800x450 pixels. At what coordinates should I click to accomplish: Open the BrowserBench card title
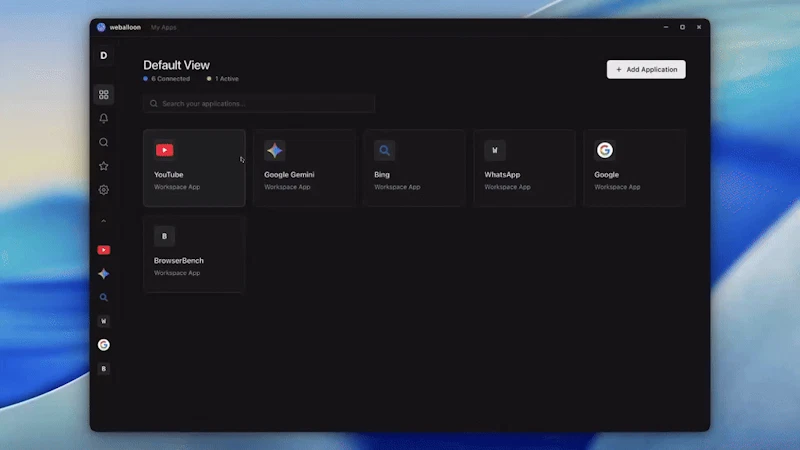(179, 260)
